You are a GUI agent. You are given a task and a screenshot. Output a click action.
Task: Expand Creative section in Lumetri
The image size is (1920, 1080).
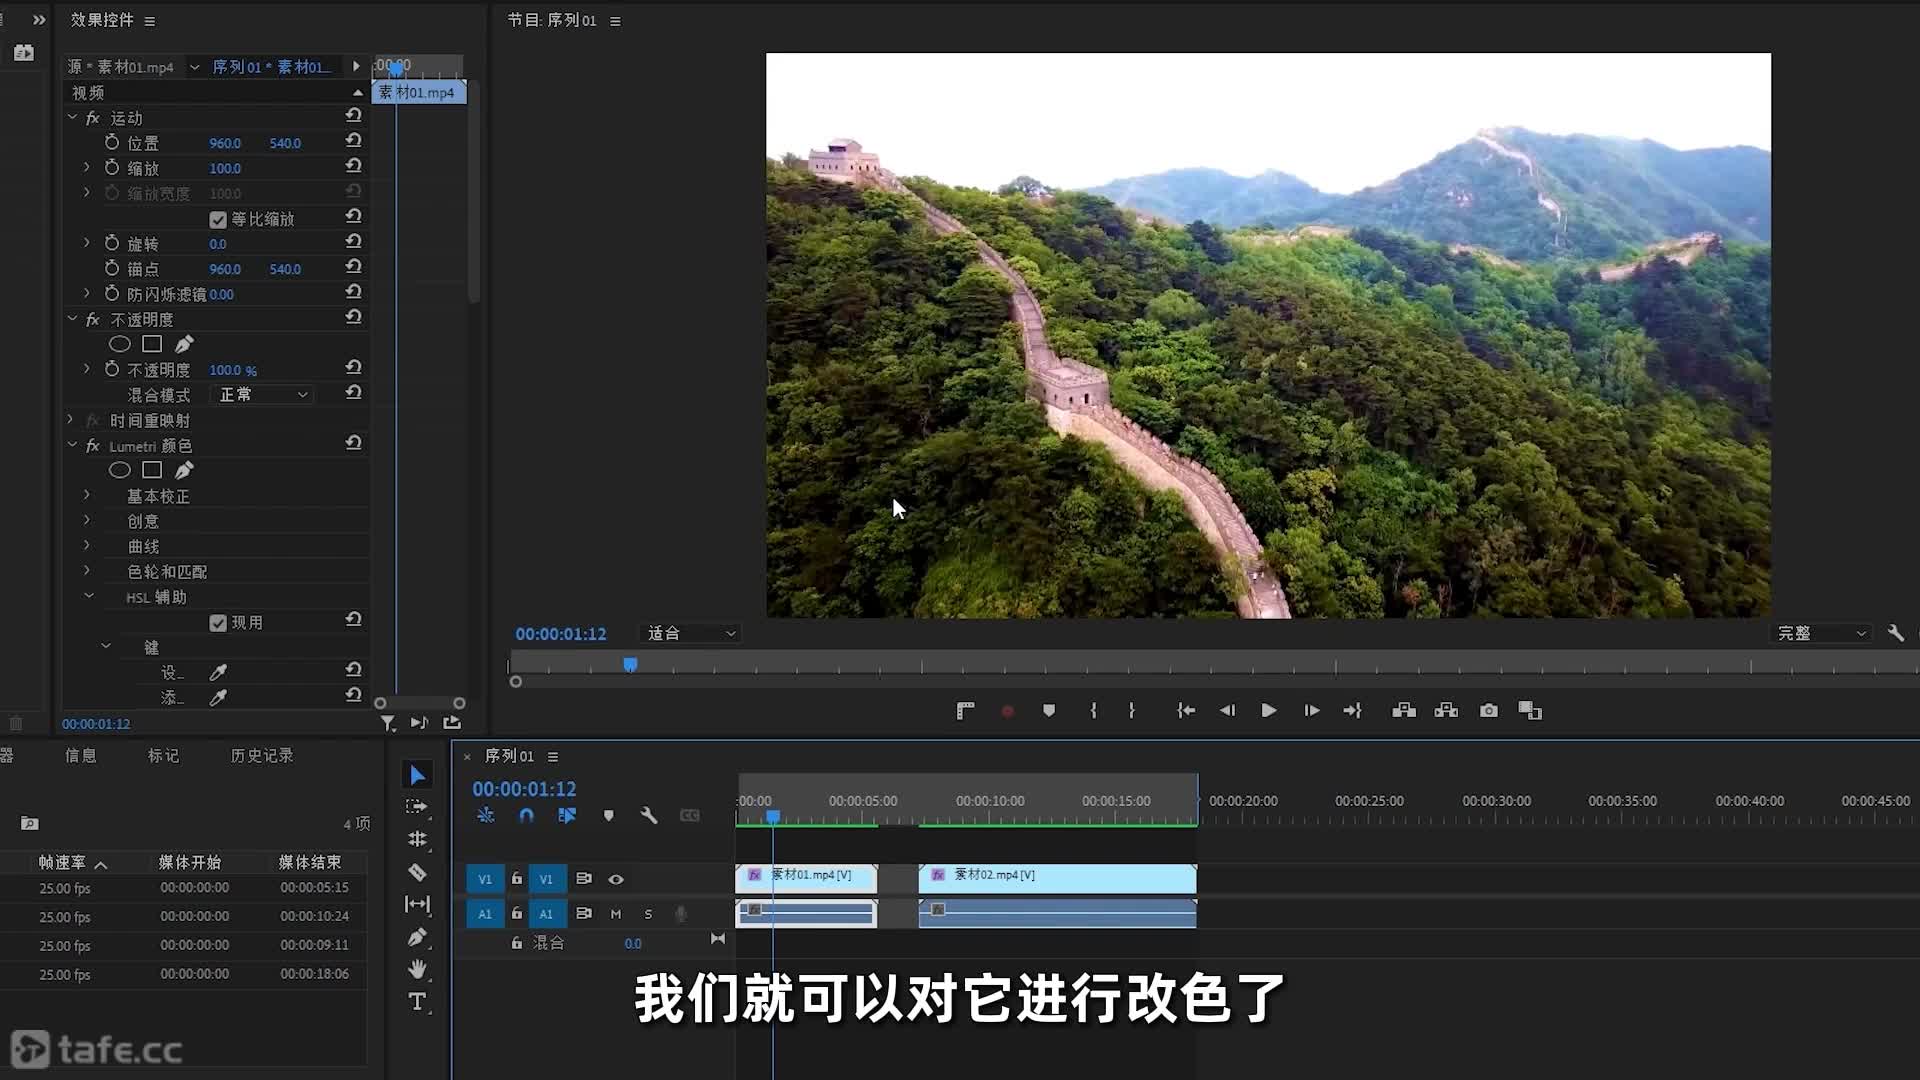tap(87, 520)
